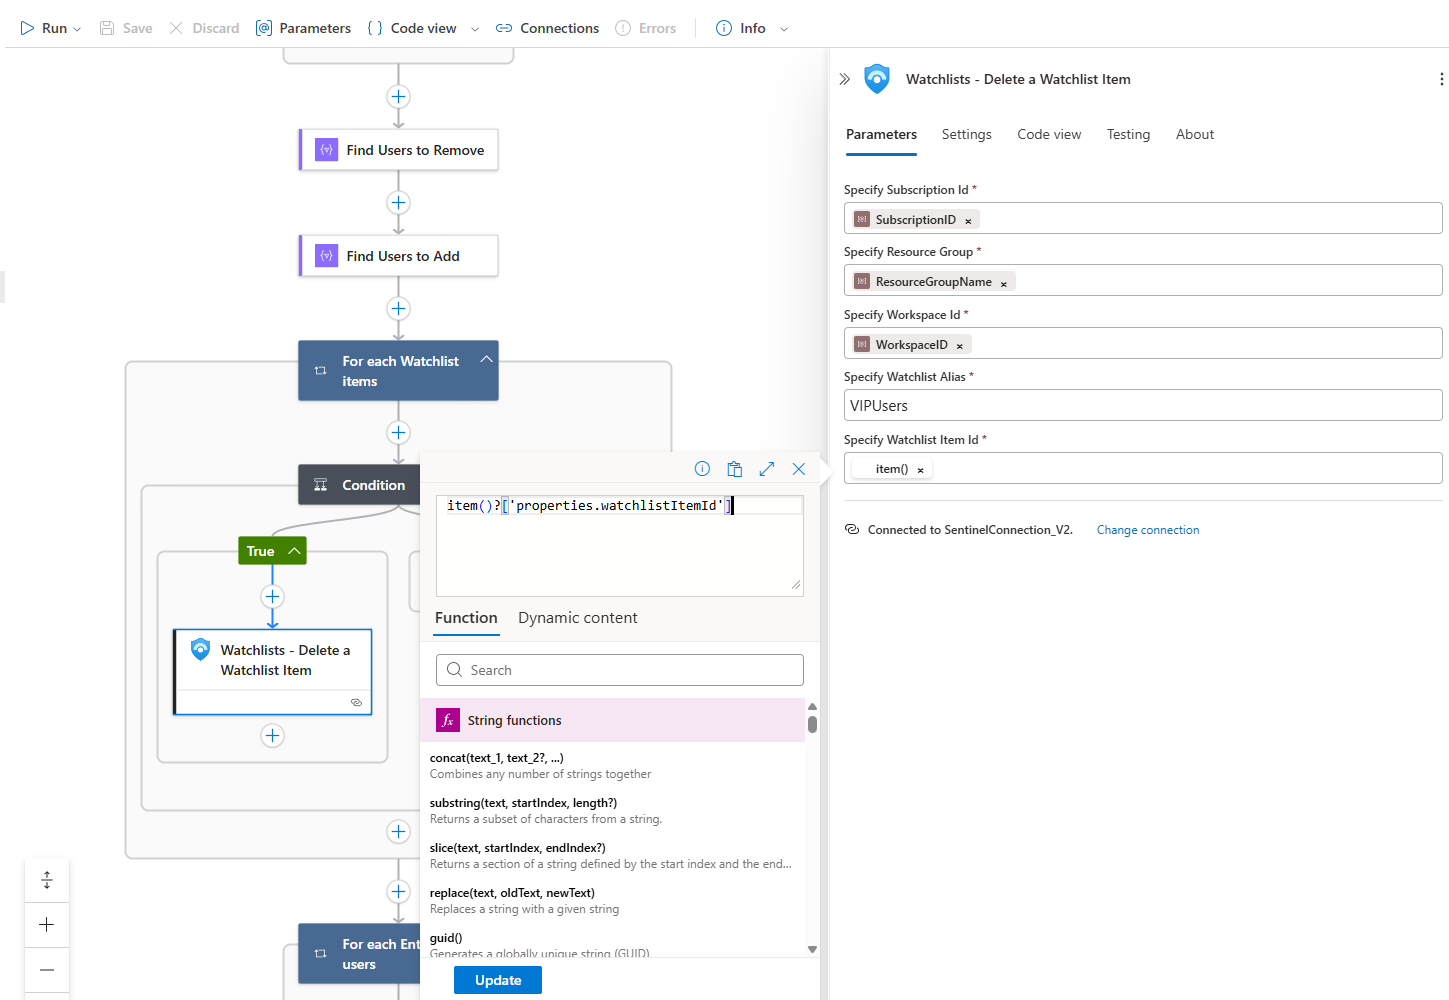Expand the expression editor to full screen

tap(767, 469)
